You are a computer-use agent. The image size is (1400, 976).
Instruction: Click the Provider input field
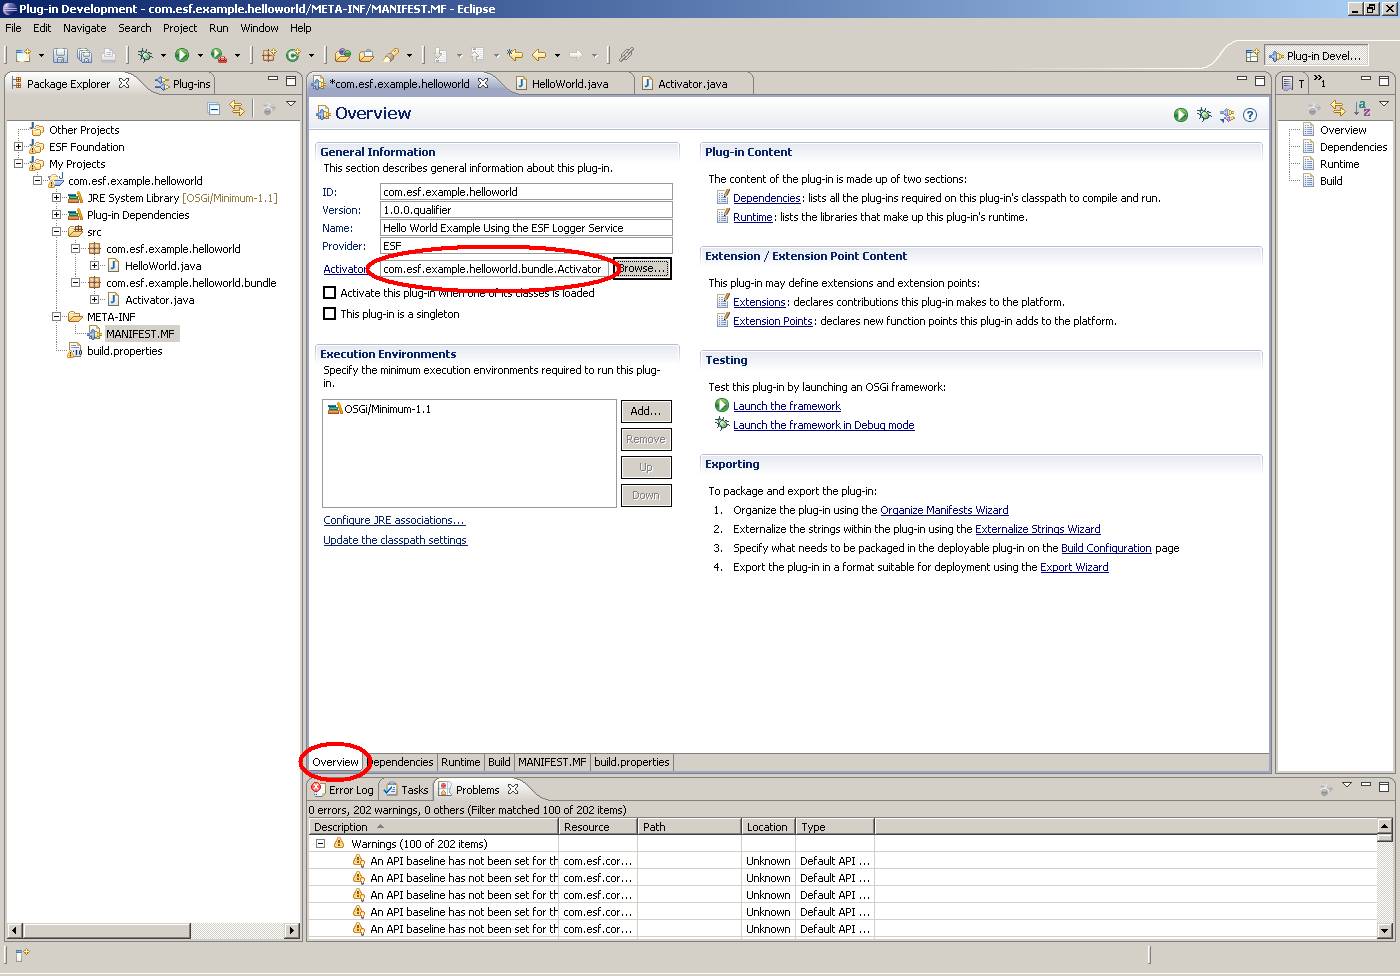526,246
